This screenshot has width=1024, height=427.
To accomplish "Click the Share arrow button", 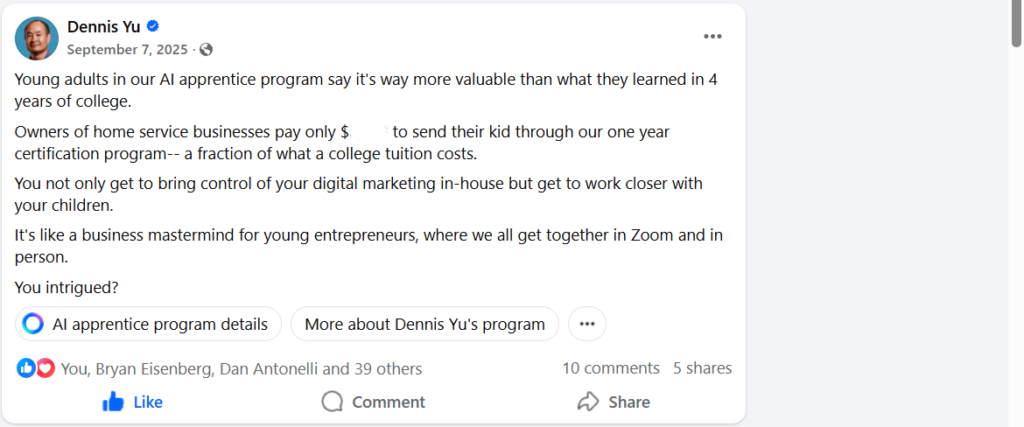I will tap(613, 402).
